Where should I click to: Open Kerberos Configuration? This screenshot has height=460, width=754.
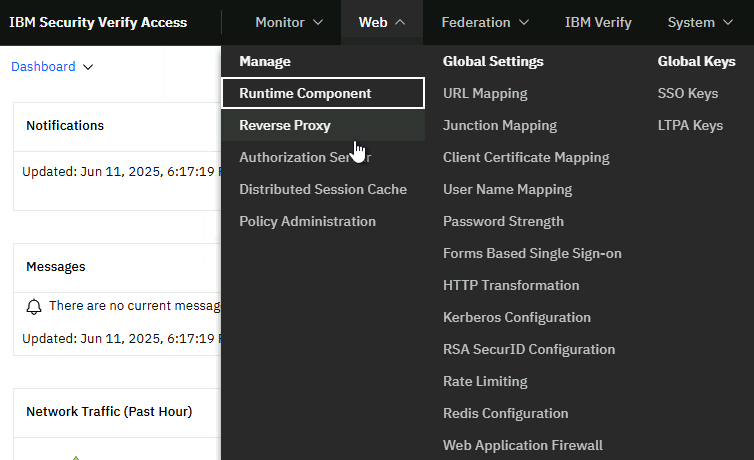[x=516, y=317]
